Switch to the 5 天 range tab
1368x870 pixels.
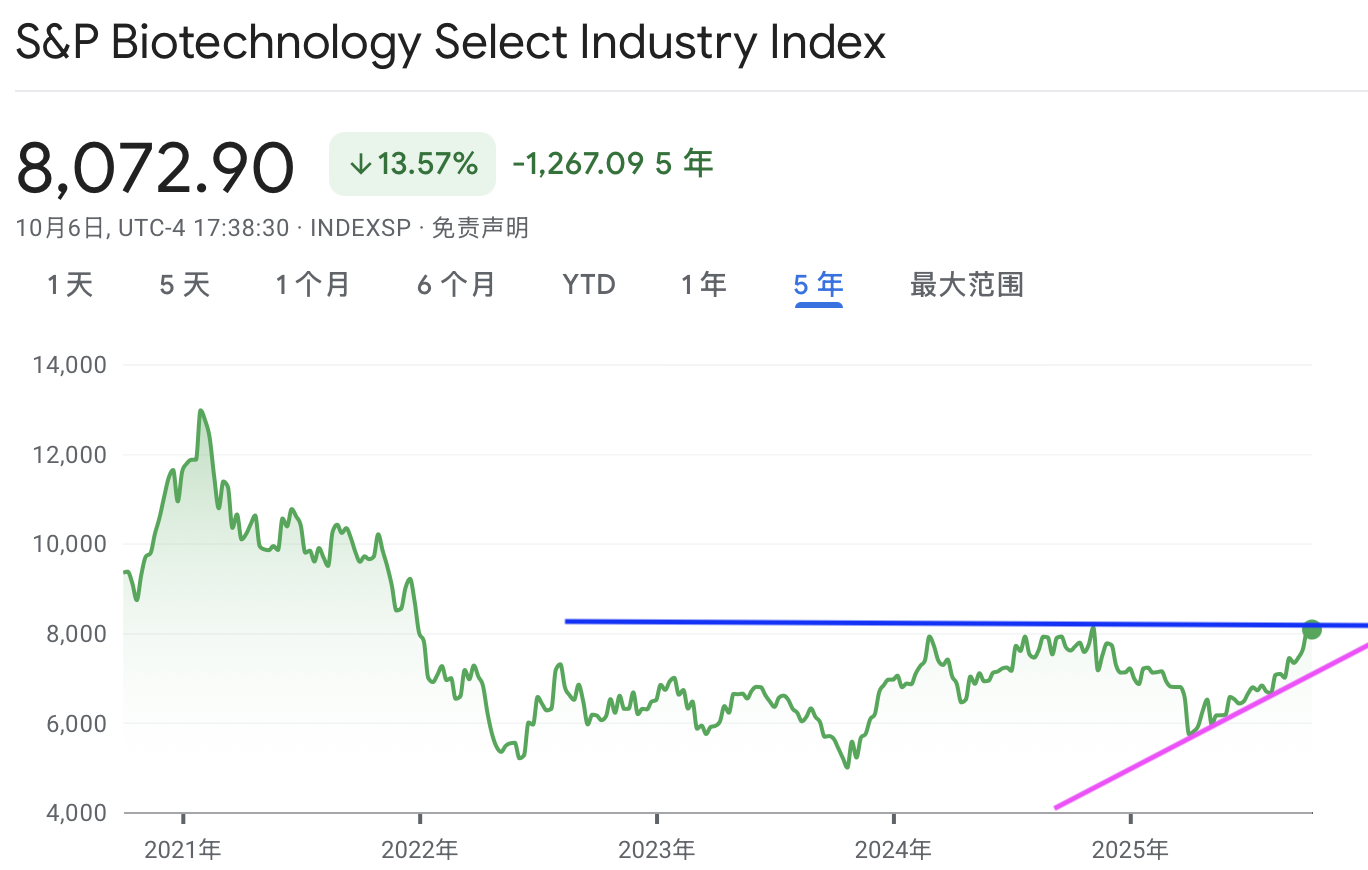pyautogui.click(x=185, y=285)
